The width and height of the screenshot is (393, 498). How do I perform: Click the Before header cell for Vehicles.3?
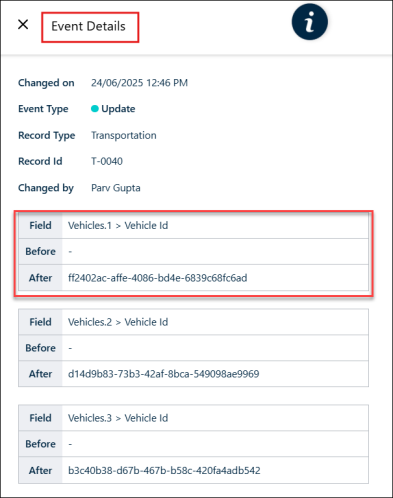pos(40,444)
